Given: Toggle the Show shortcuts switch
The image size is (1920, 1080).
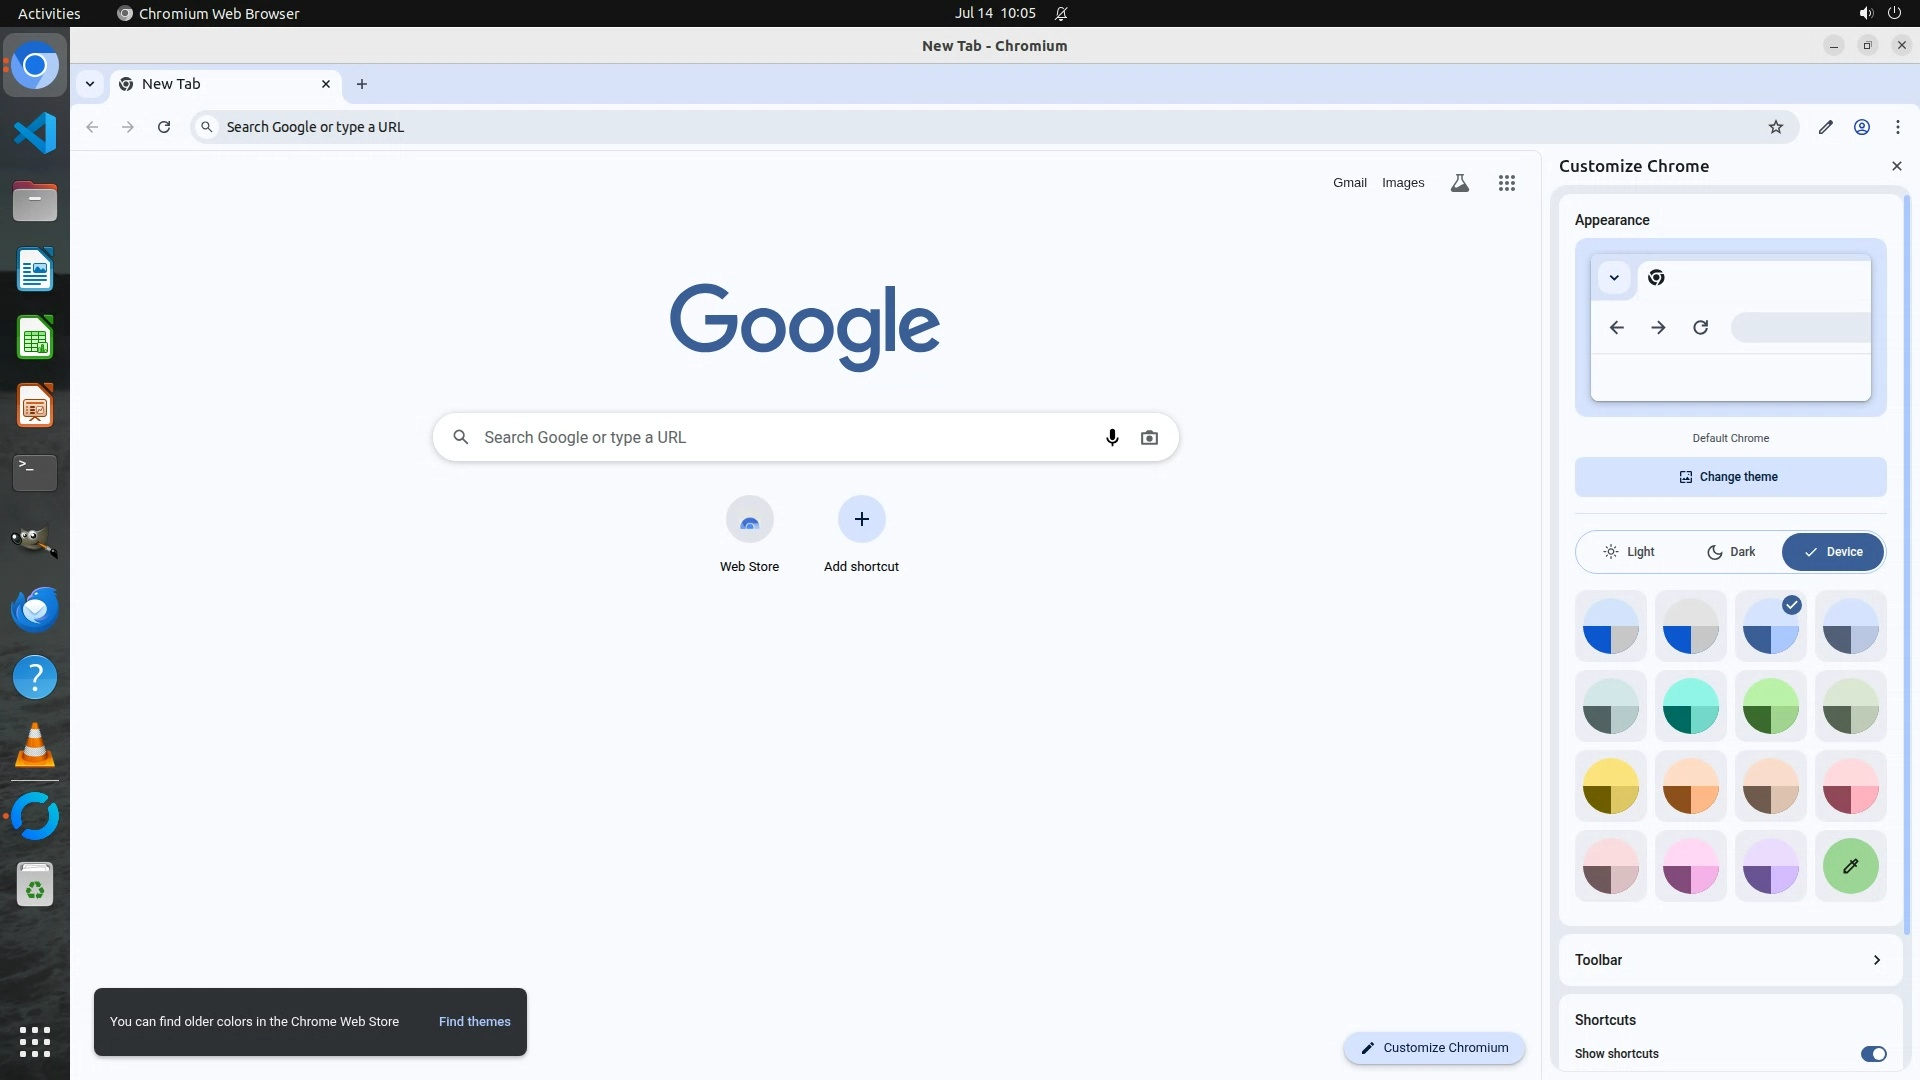Looking at the screenshot, I should 1872,1054.
